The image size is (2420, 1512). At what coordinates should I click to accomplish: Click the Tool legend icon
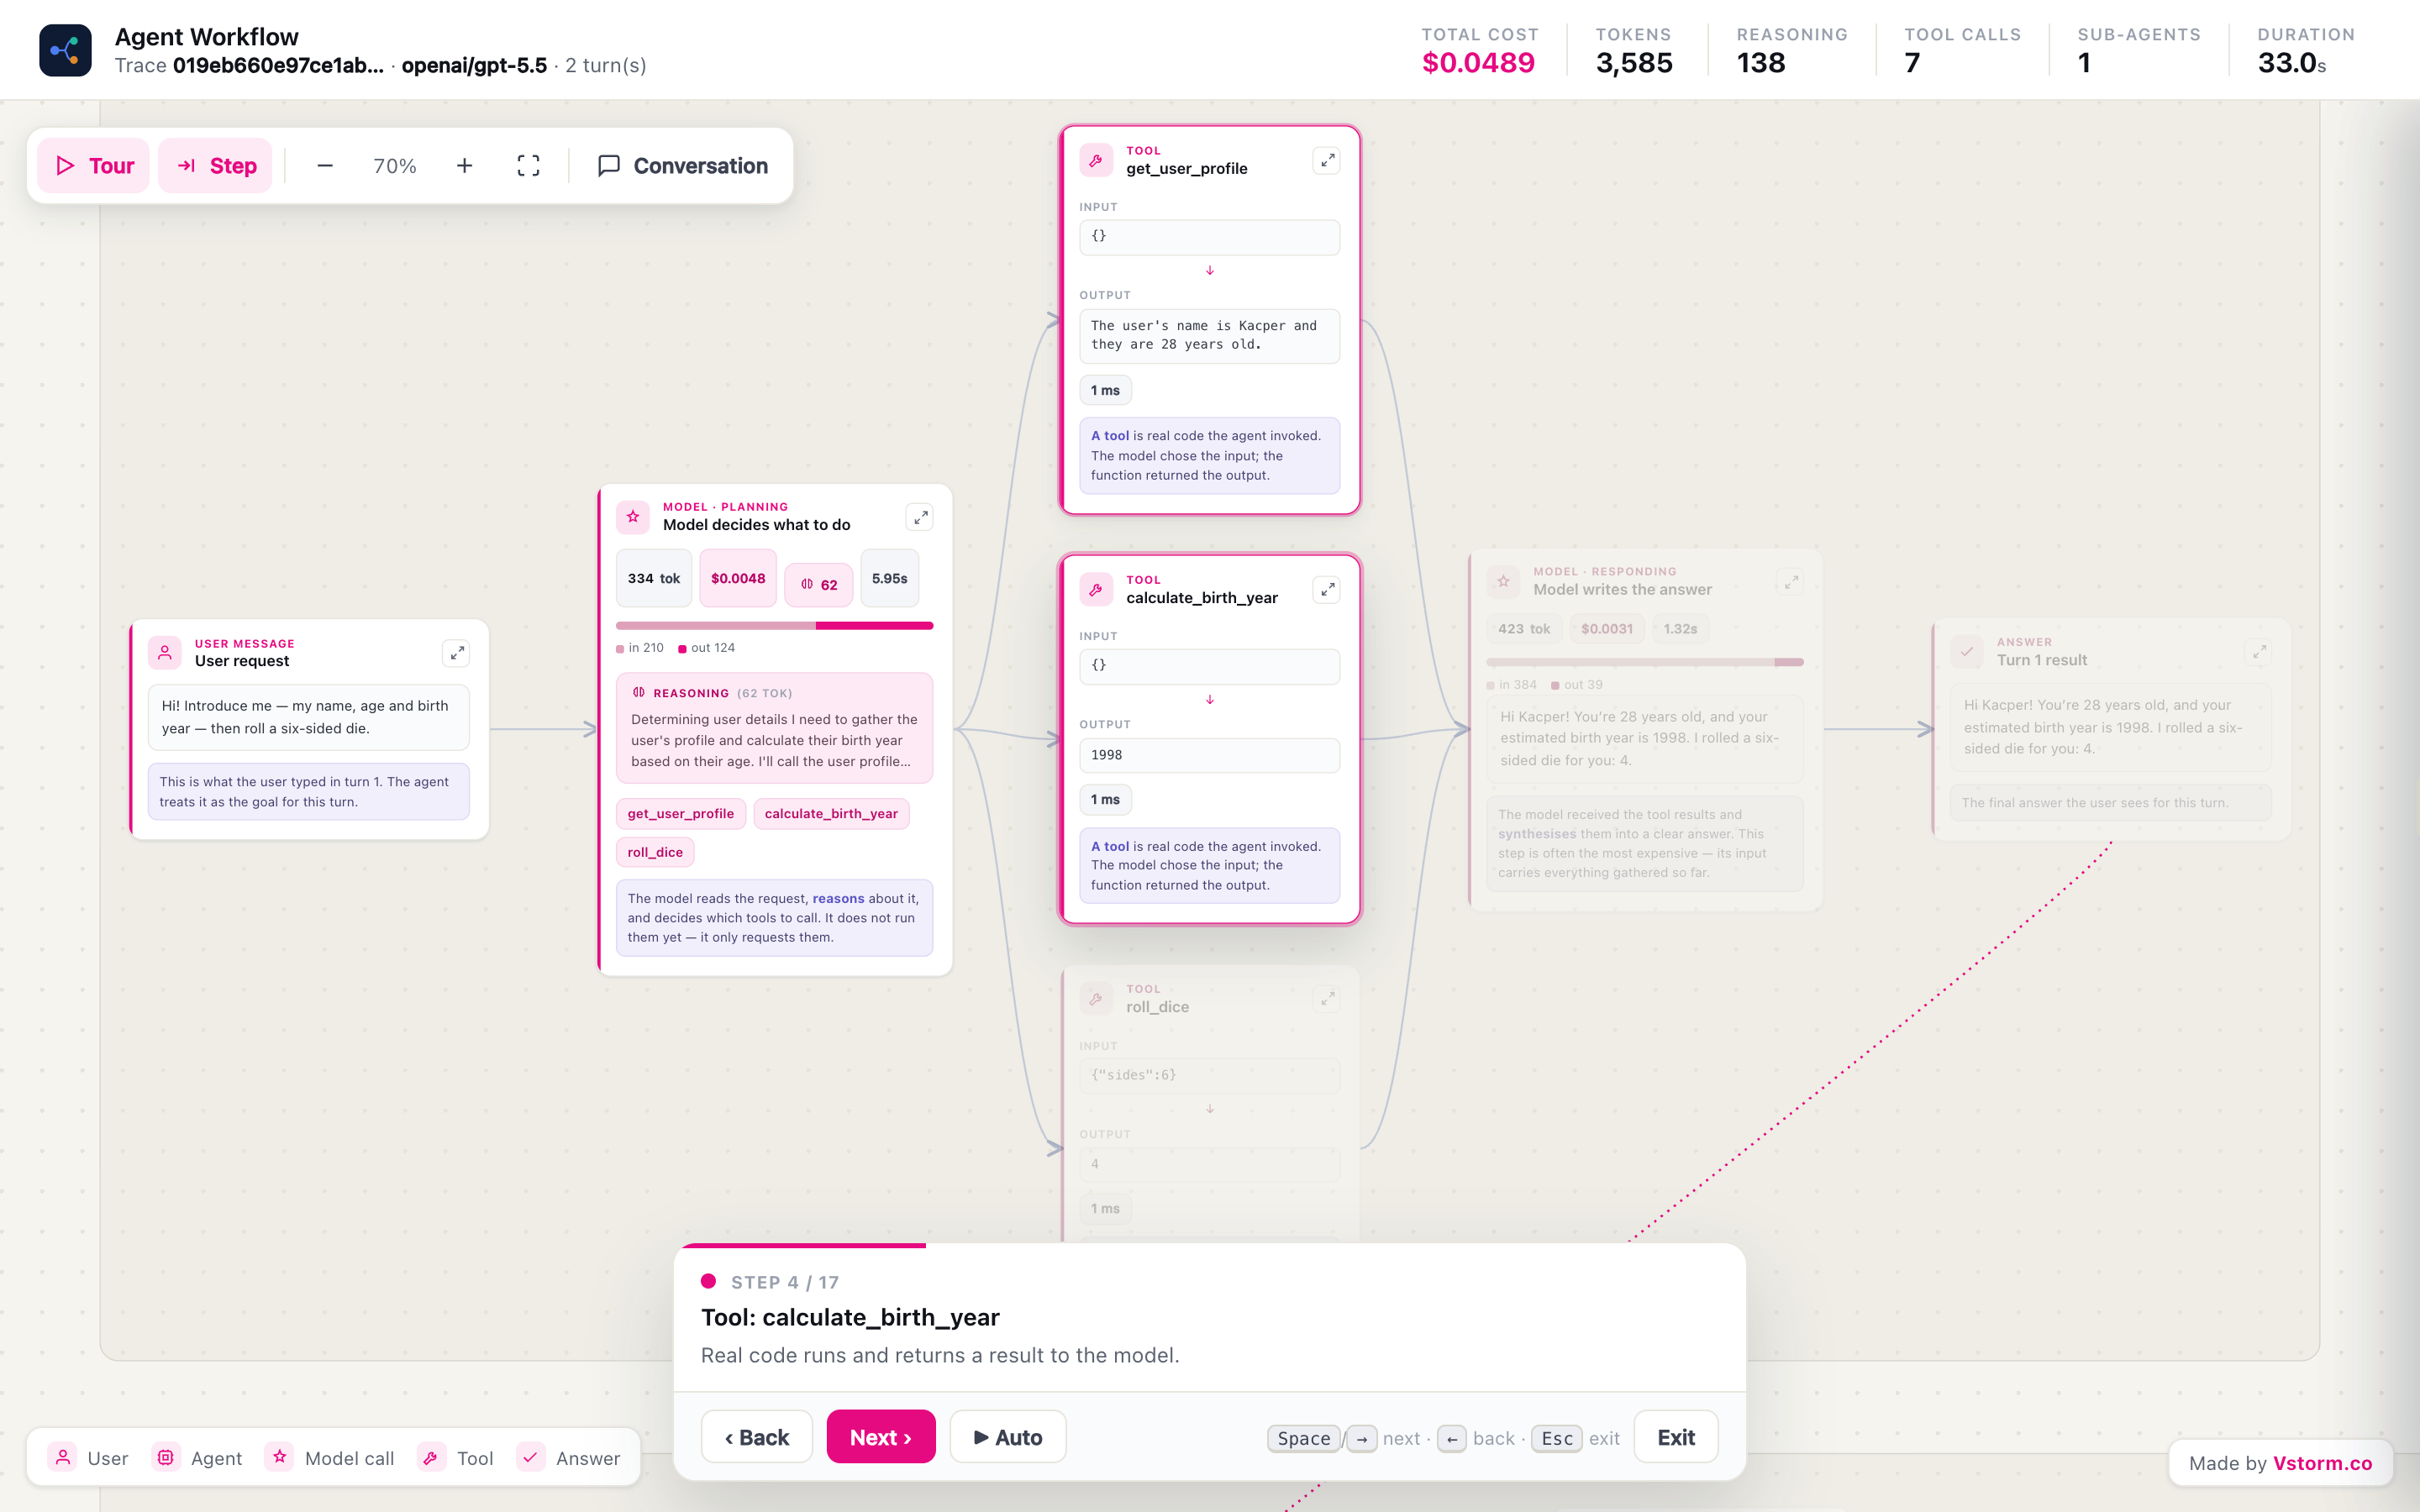point(431,1457)
